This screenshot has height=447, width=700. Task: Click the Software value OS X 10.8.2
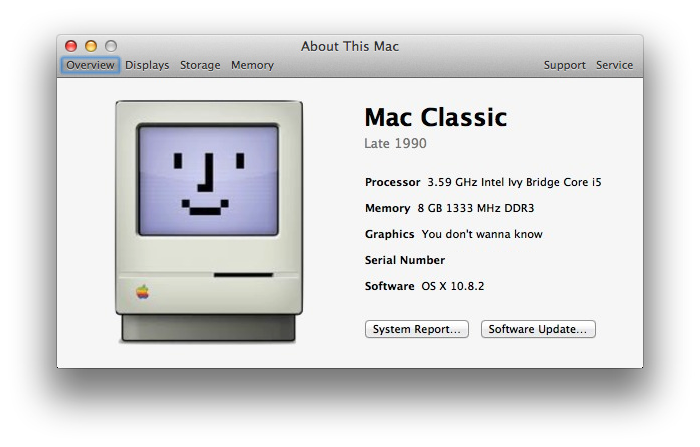453,286
